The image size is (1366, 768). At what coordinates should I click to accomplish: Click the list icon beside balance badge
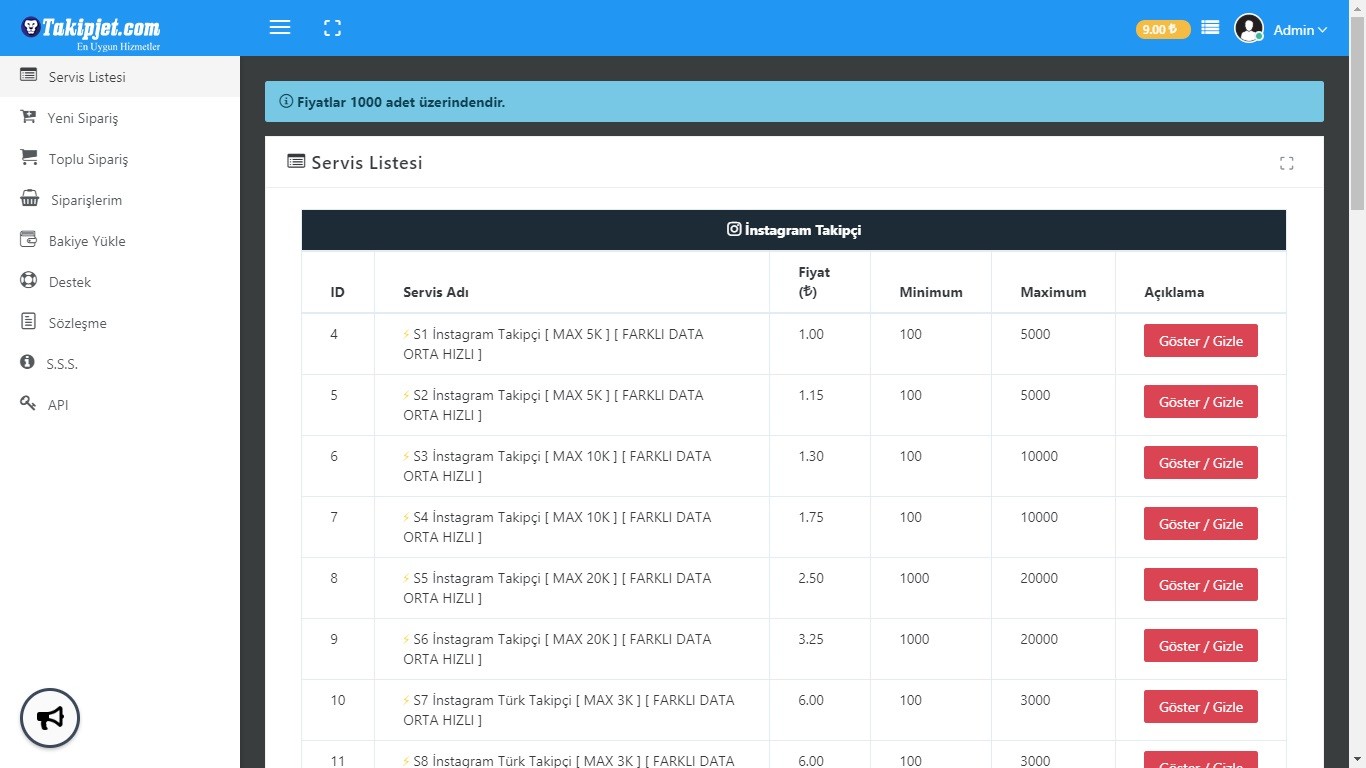pyautogui.click(x=1210, y=28)
